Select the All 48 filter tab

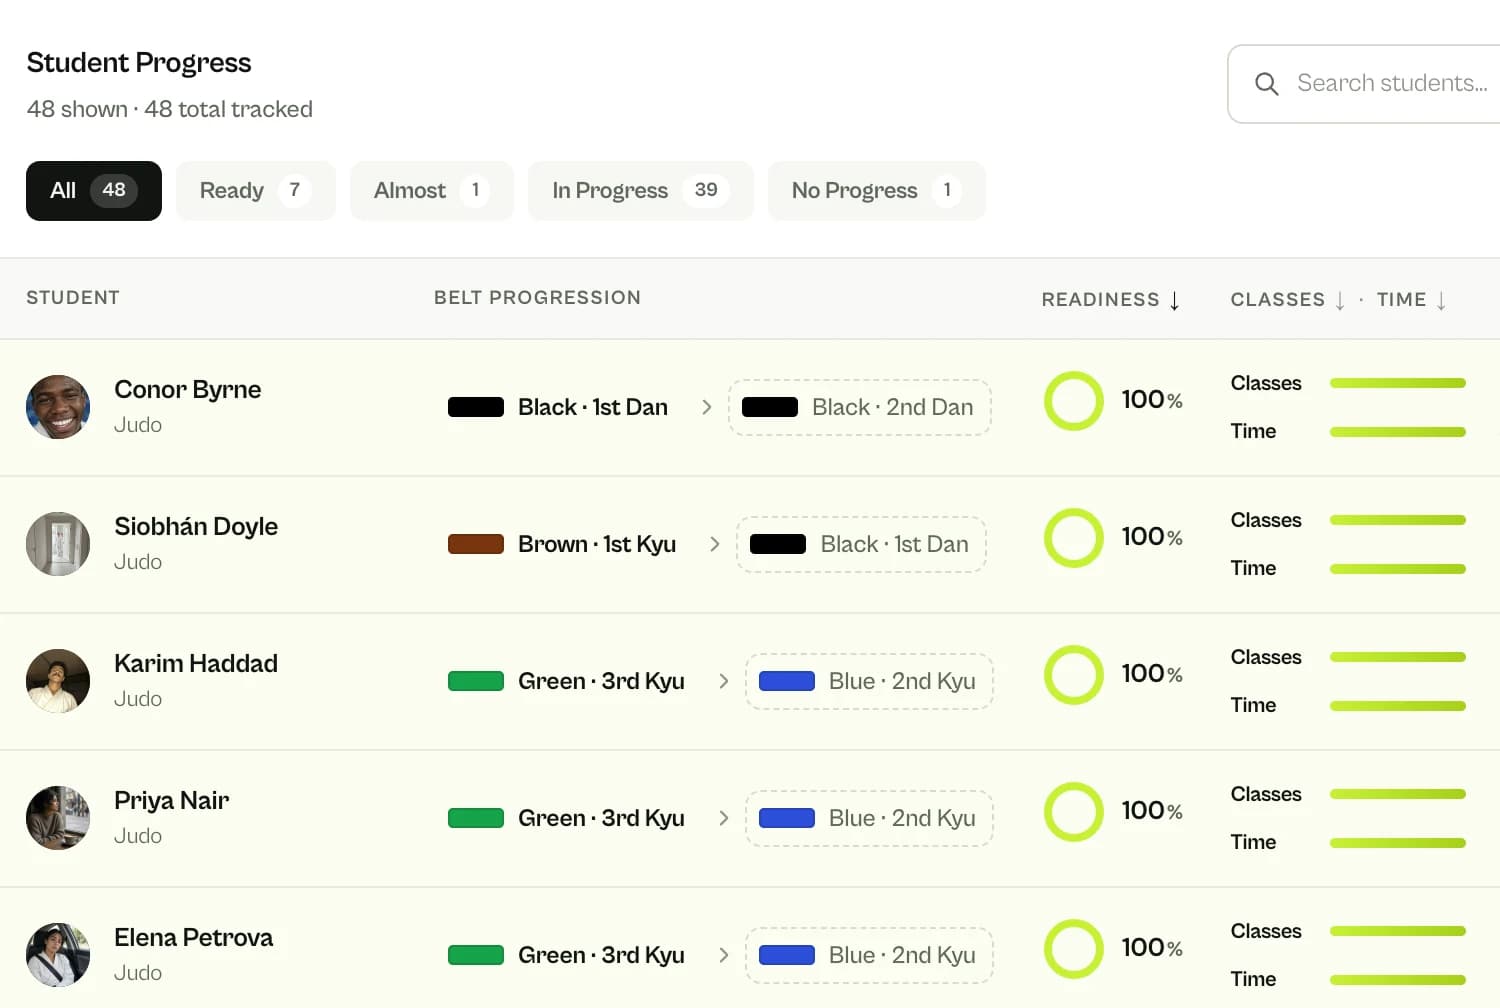point(94,191)
